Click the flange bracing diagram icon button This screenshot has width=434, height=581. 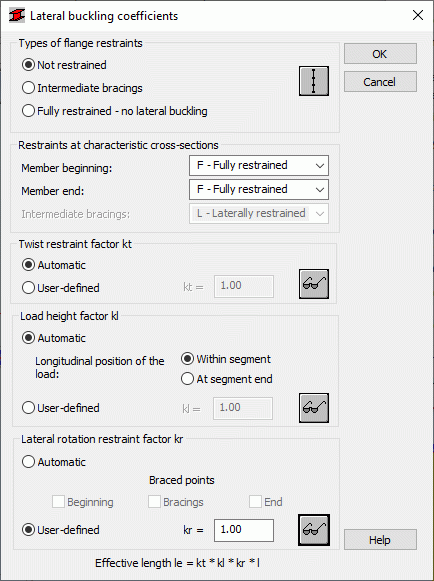314,81
